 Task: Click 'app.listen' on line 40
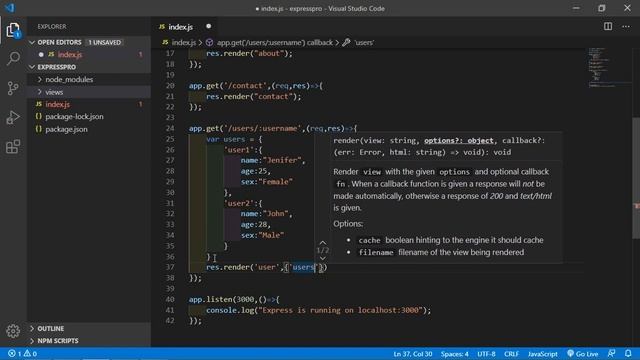[210, 300]
